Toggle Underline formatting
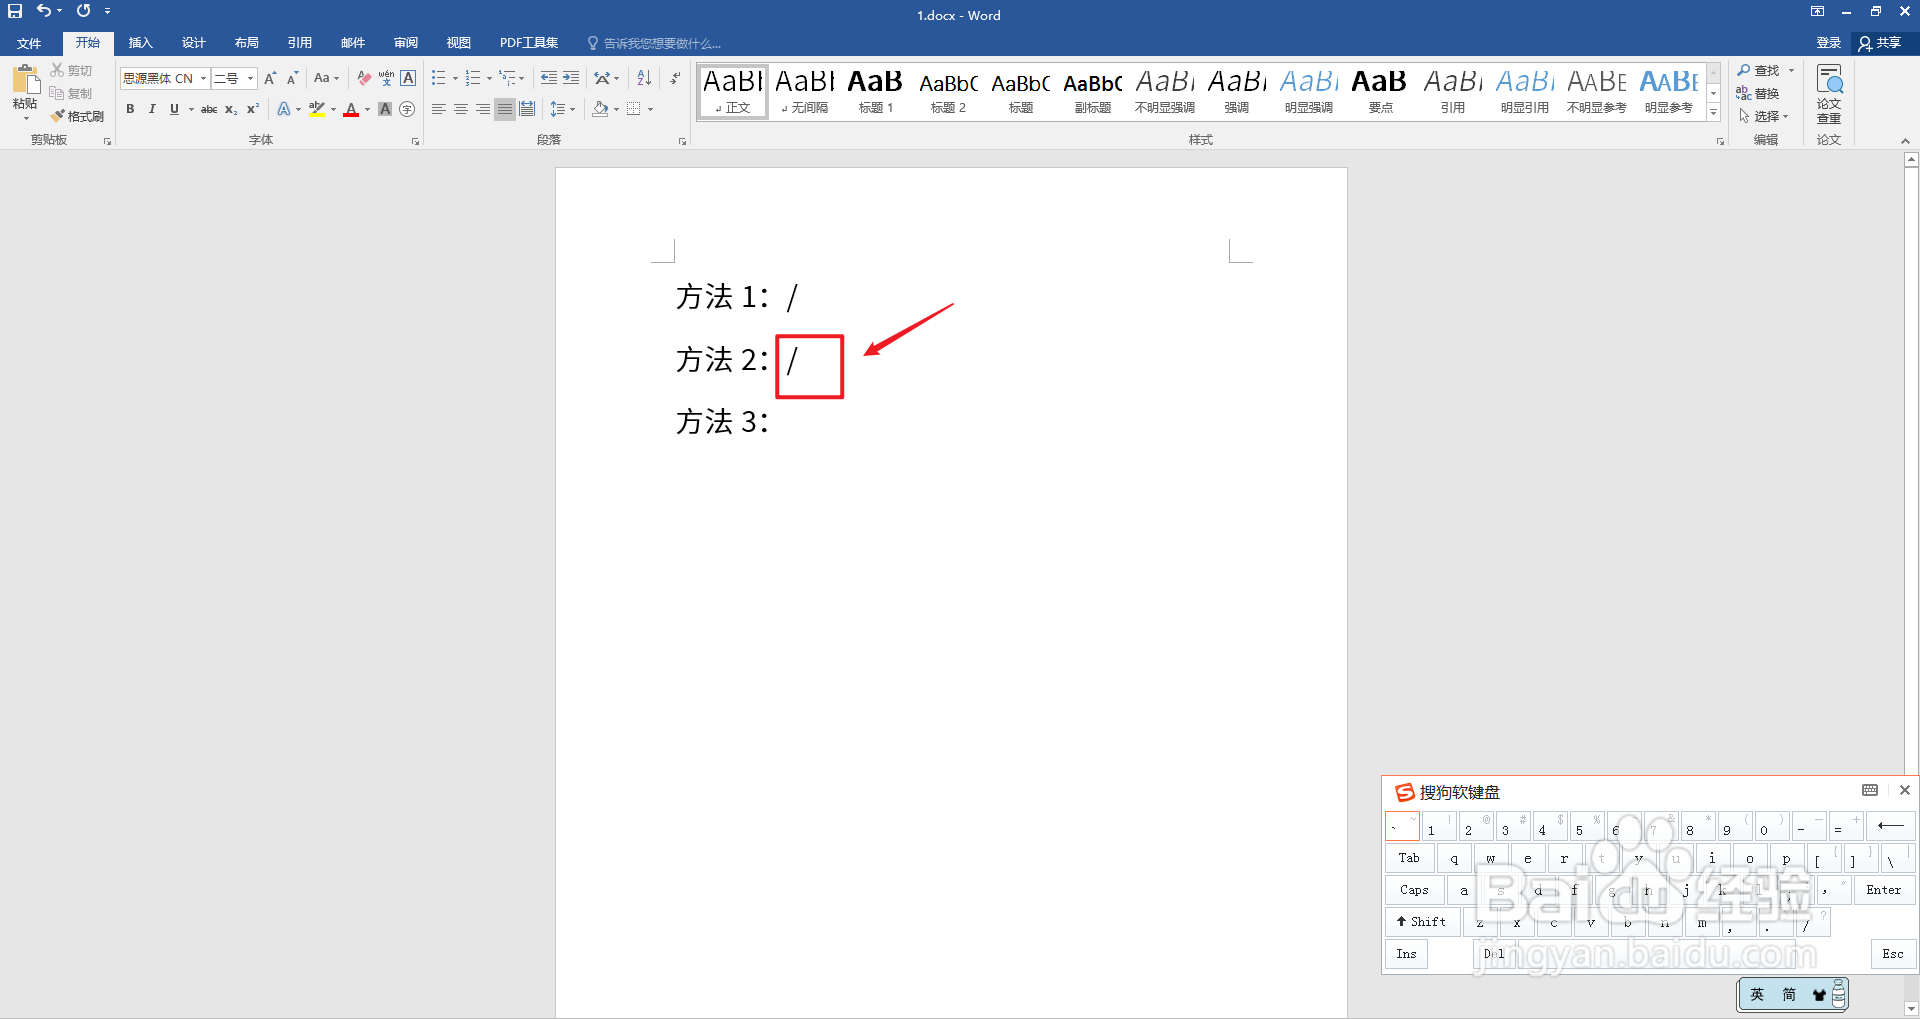 [174, 109]
